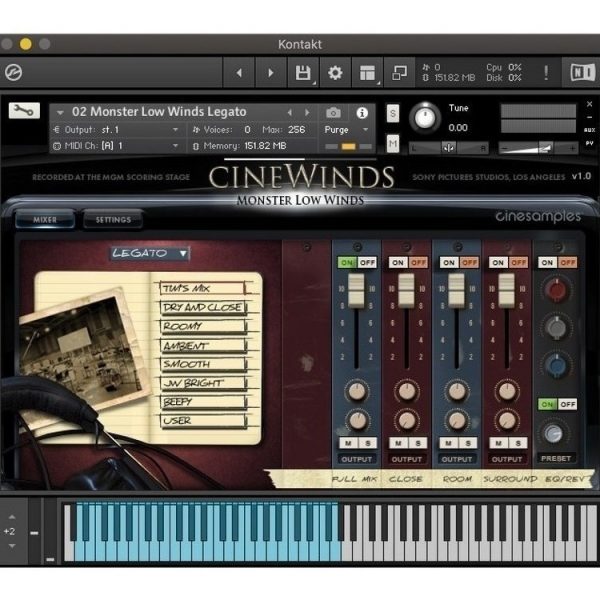Click the exclamation panic button
This screenshot has height=600, width=600.
[546, 72]
